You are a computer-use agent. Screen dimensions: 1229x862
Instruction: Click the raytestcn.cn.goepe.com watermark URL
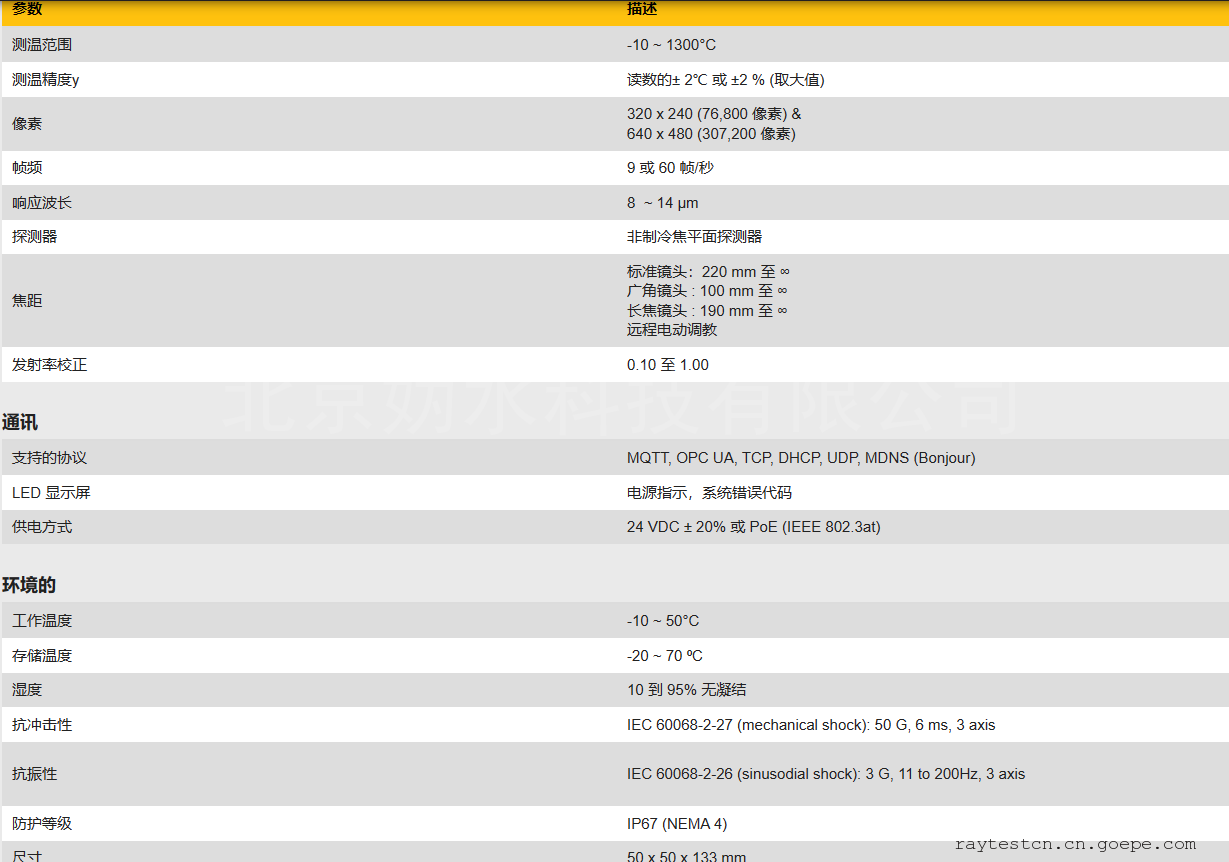(x=1075, y=844)
